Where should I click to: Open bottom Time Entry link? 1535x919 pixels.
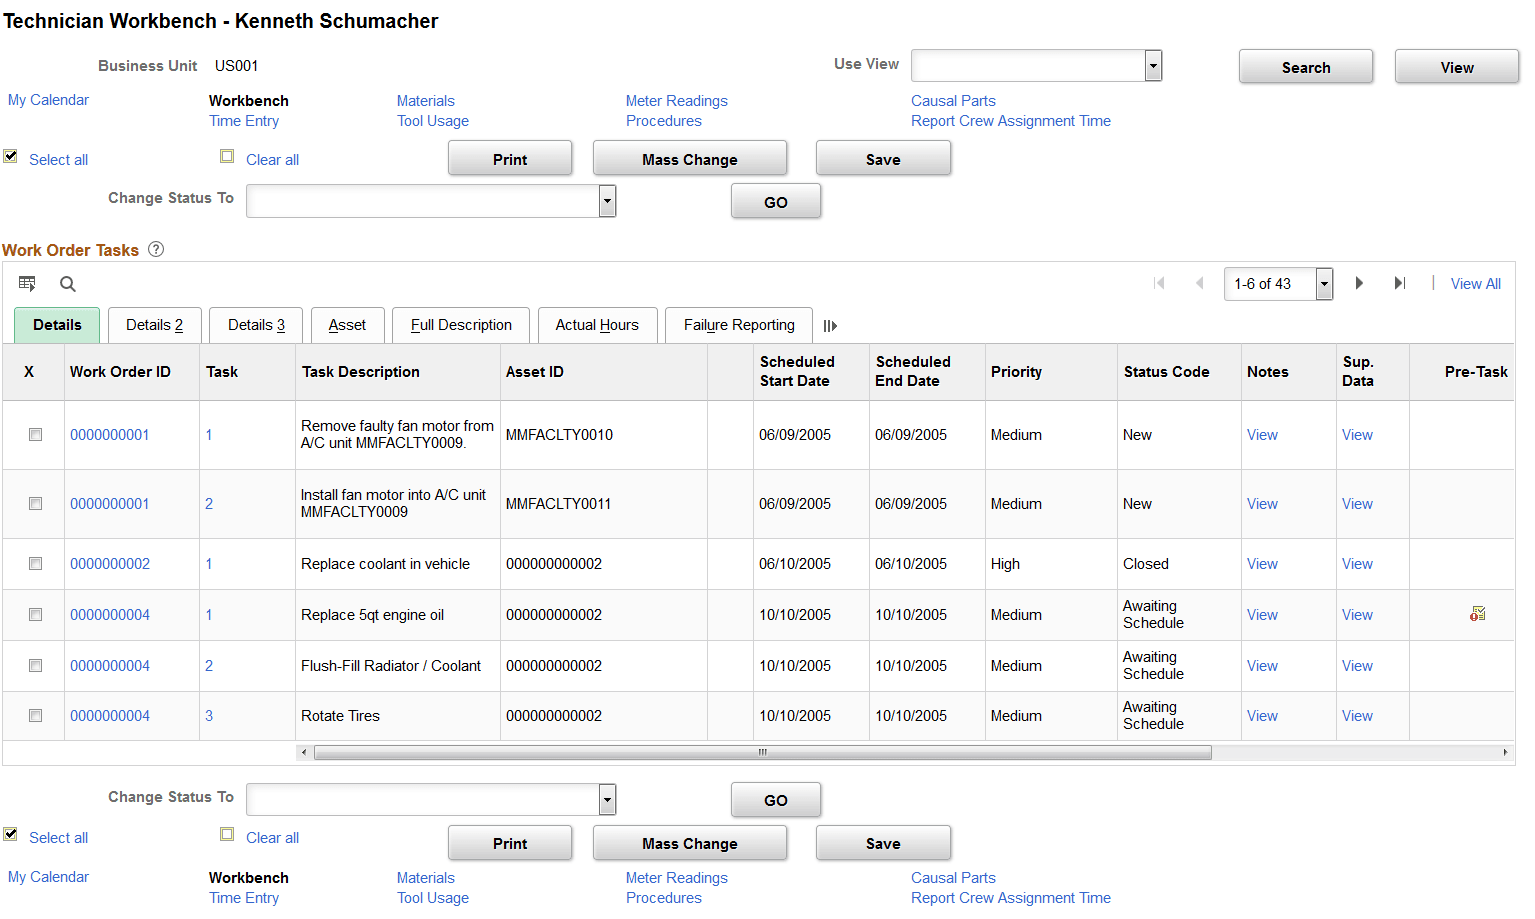coord(244,898)
